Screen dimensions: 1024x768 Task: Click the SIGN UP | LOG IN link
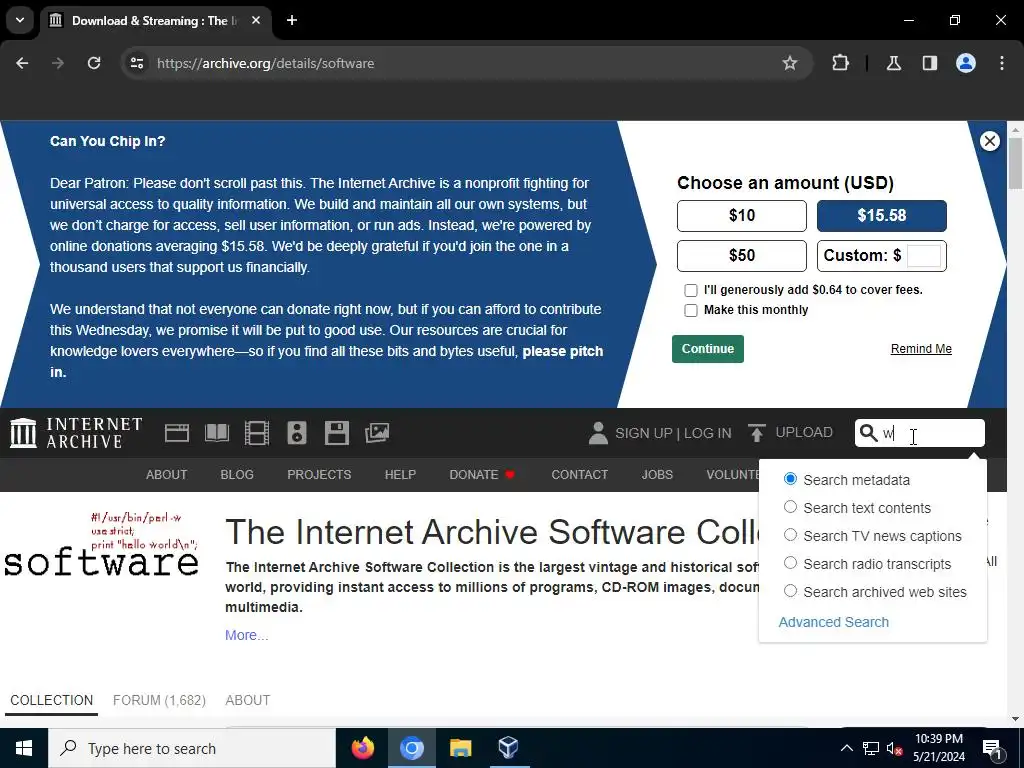tap(673, 433)
